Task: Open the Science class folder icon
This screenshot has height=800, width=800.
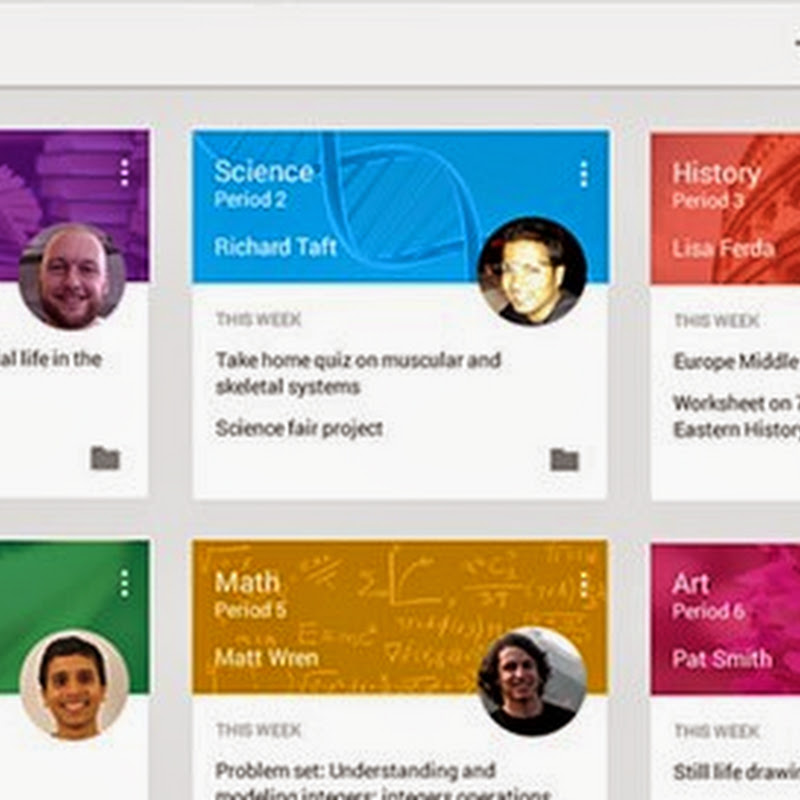Action: [x=565, y=460]
